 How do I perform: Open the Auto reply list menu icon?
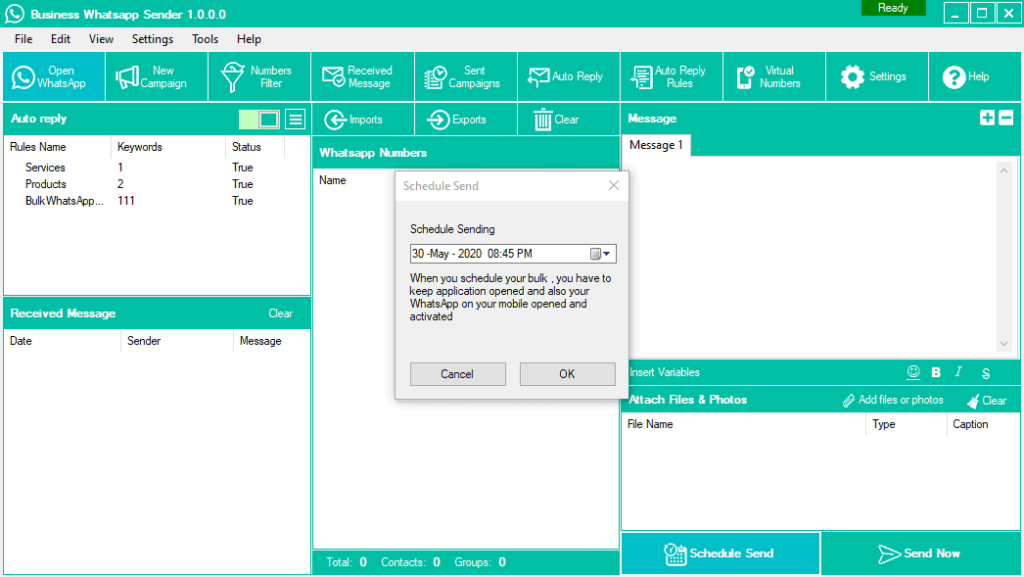(295, 120)
